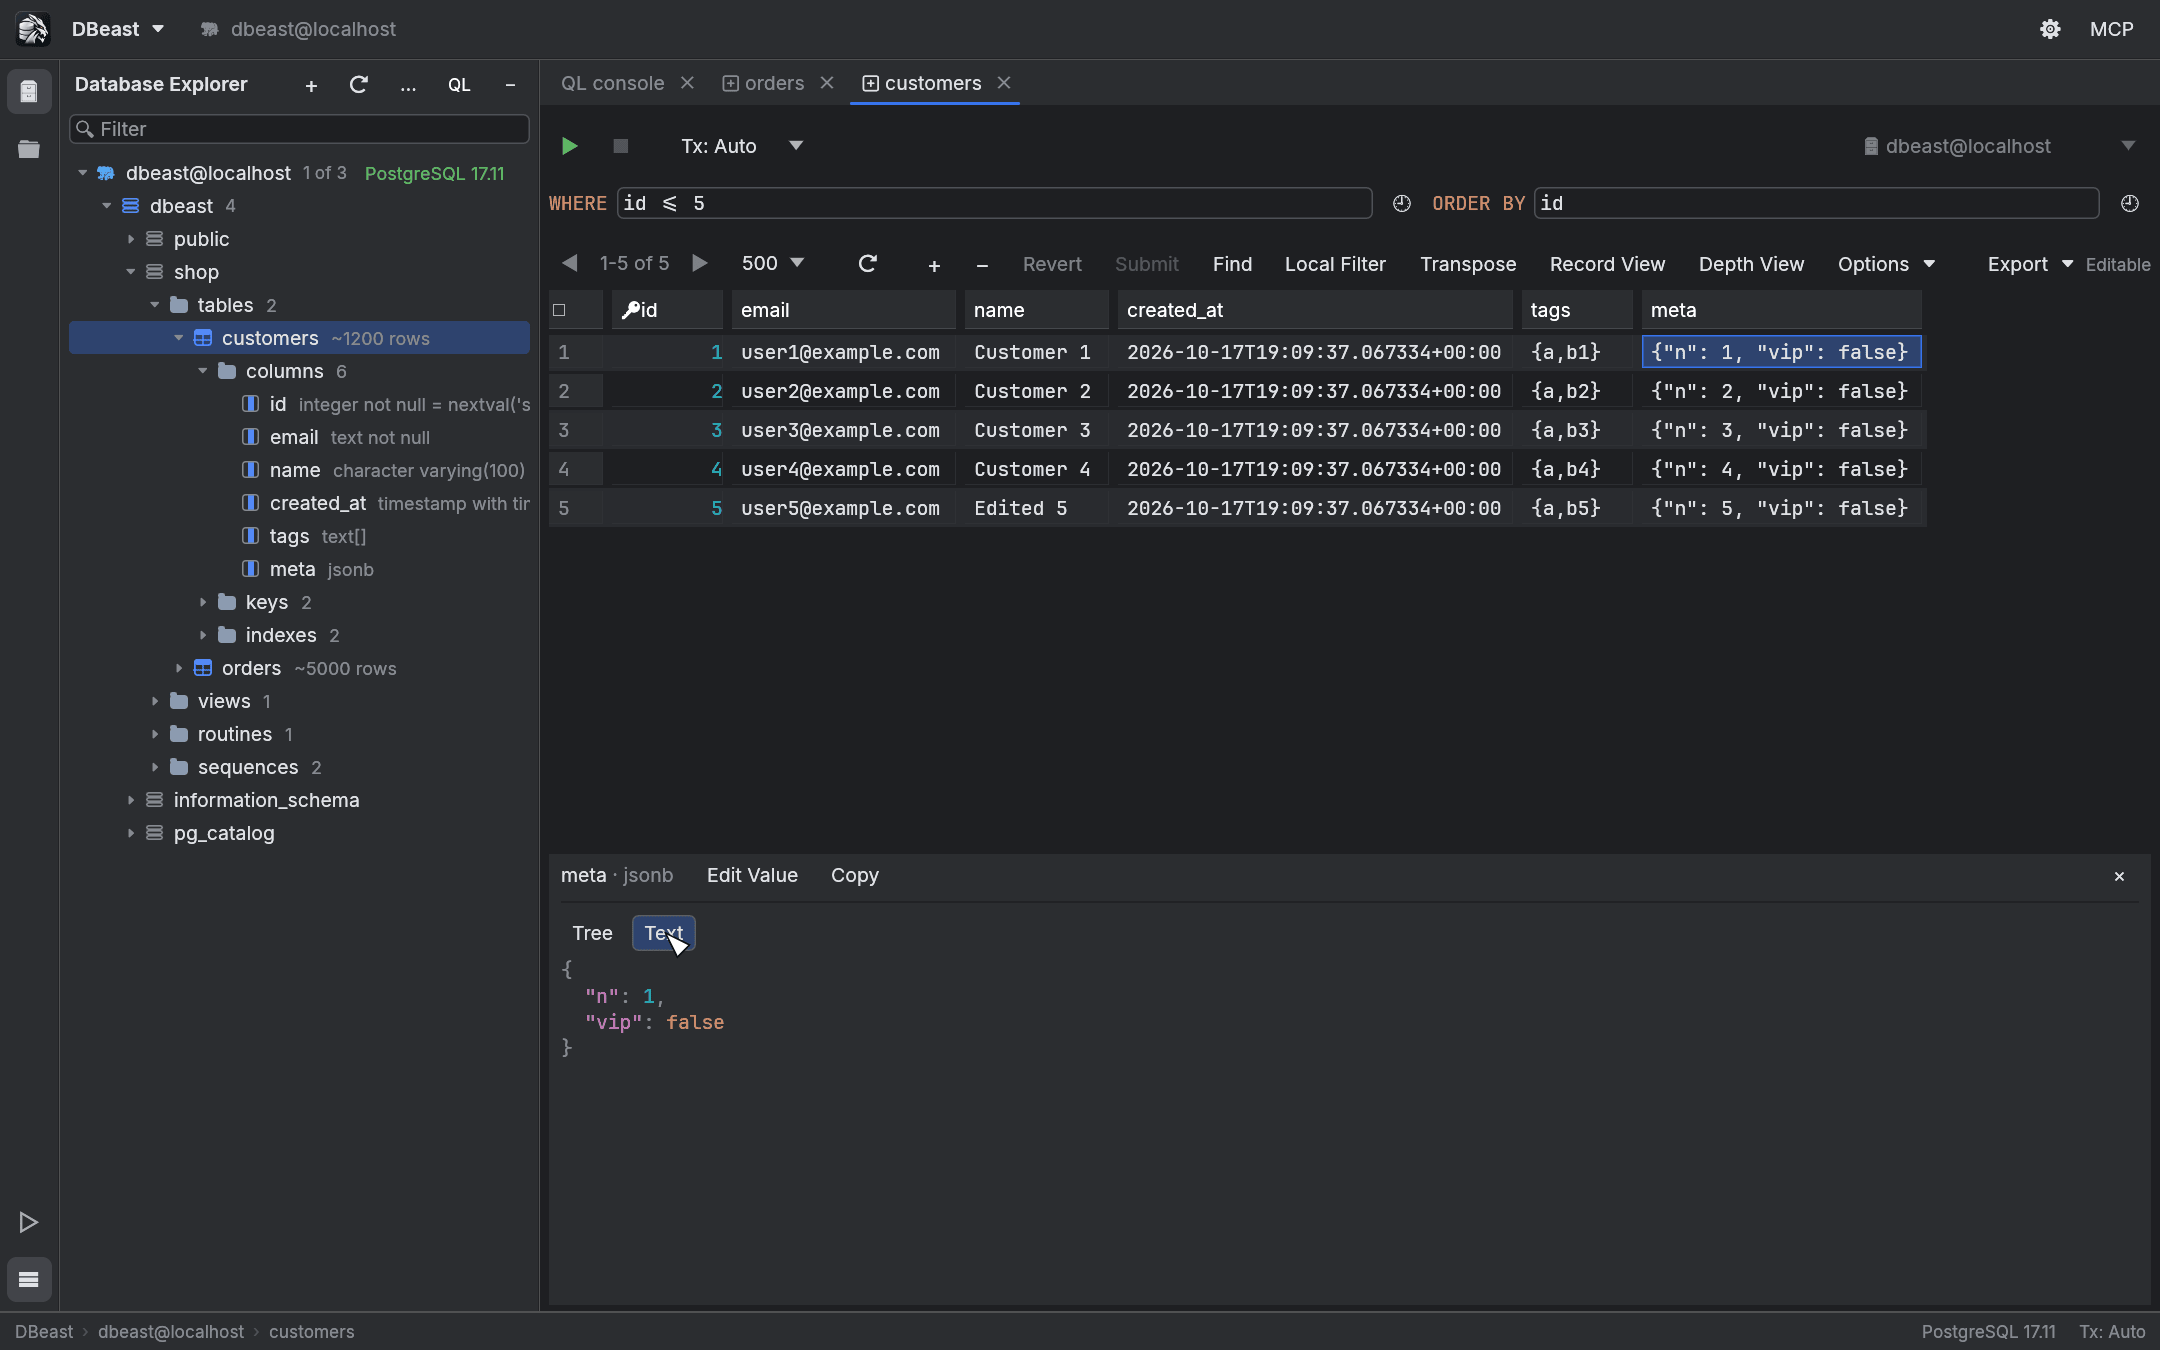The image size is (2160, 1350).
Task: Switch value viewer to Text mode
Action: point(663,933)
